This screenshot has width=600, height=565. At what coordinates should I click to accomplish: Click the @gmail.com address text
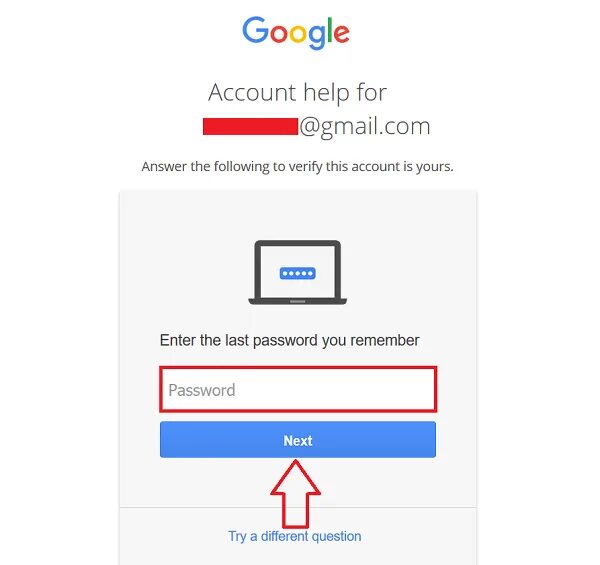[365, 127]
